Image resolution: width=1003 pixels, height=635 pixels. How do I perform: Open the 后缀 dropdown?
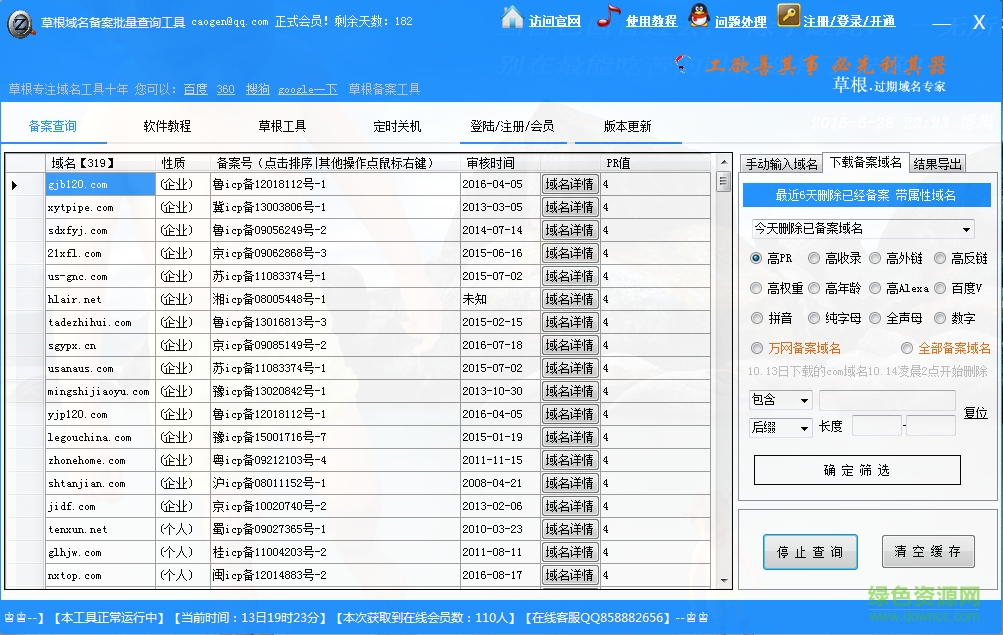click(x=782, y=426)
